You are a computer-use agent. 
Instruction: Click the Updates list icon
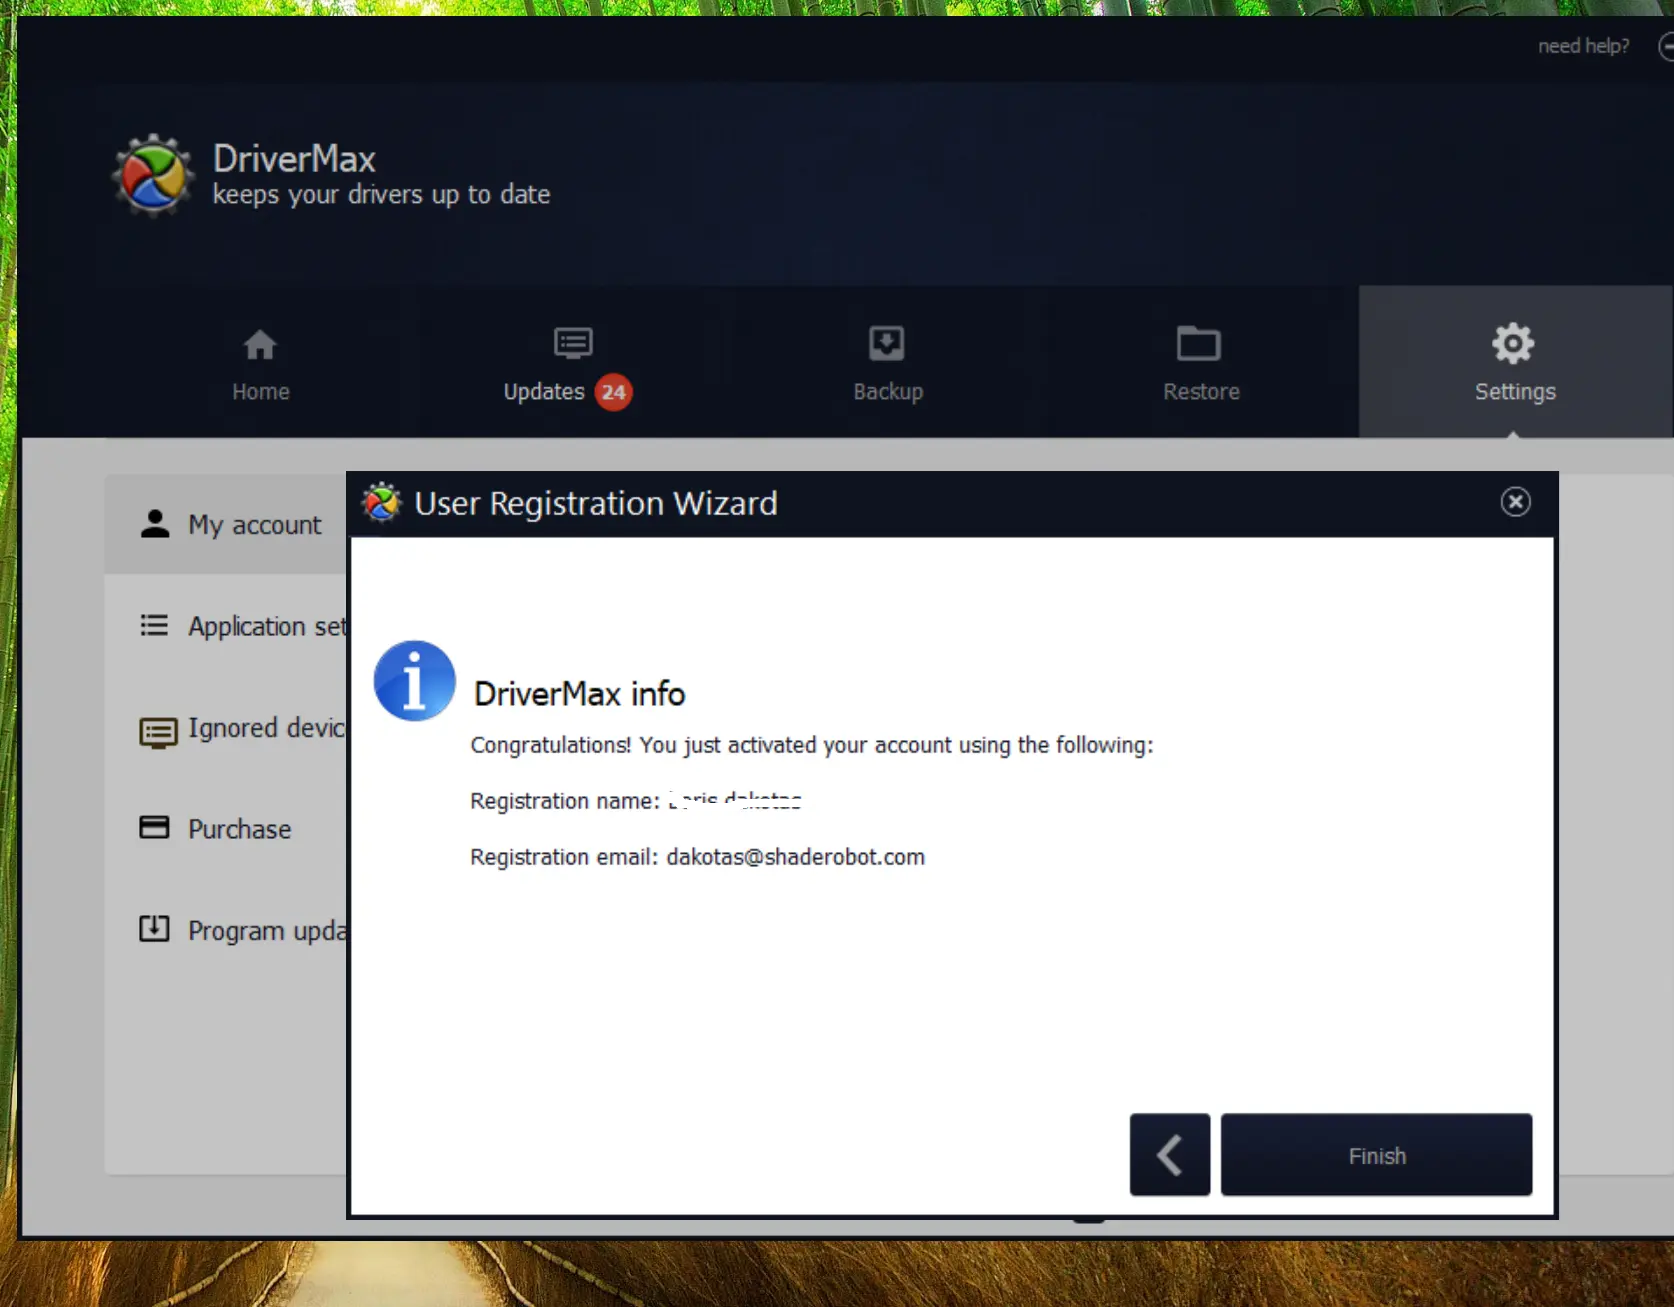click(573, 343)
